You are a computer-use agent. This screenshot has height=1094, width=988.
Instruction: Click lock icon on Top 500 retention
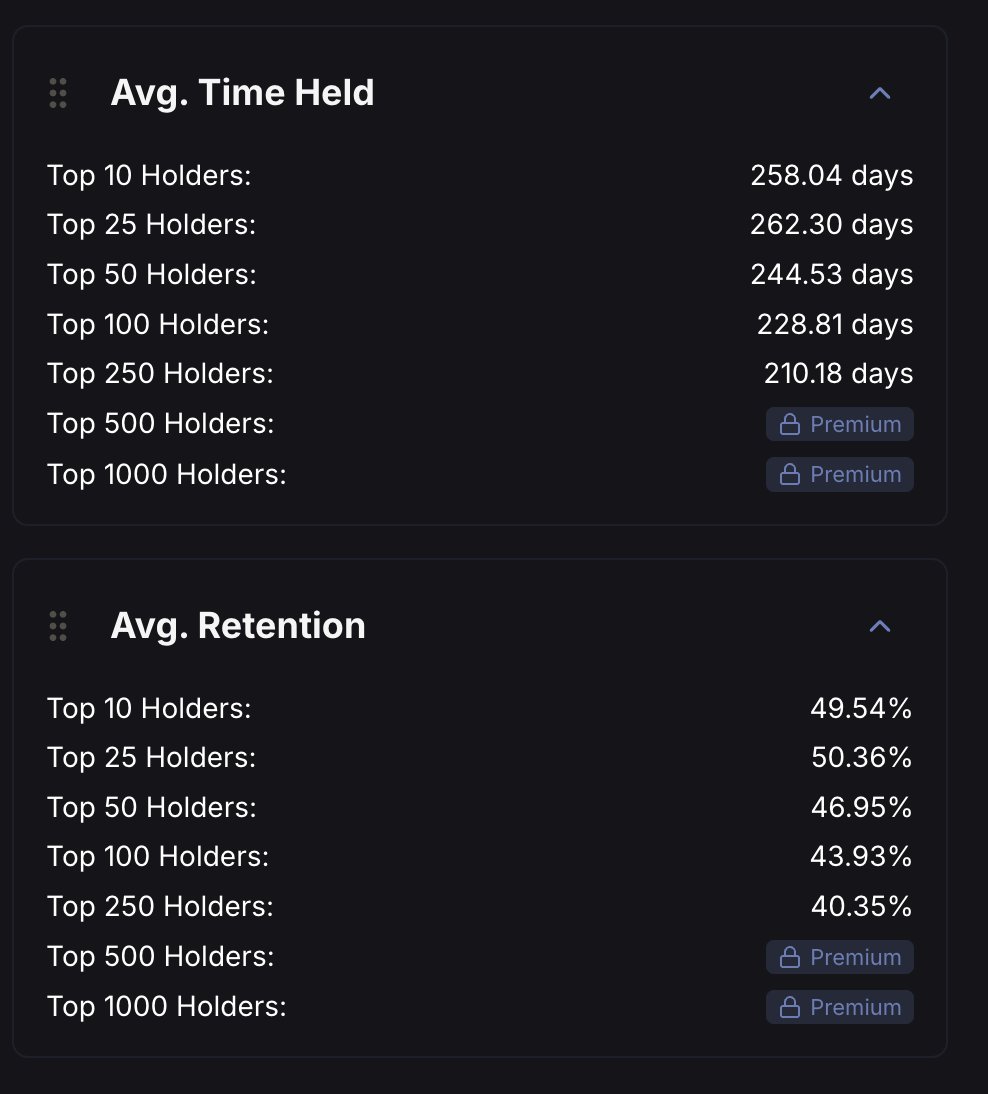(x=790, y=957)
